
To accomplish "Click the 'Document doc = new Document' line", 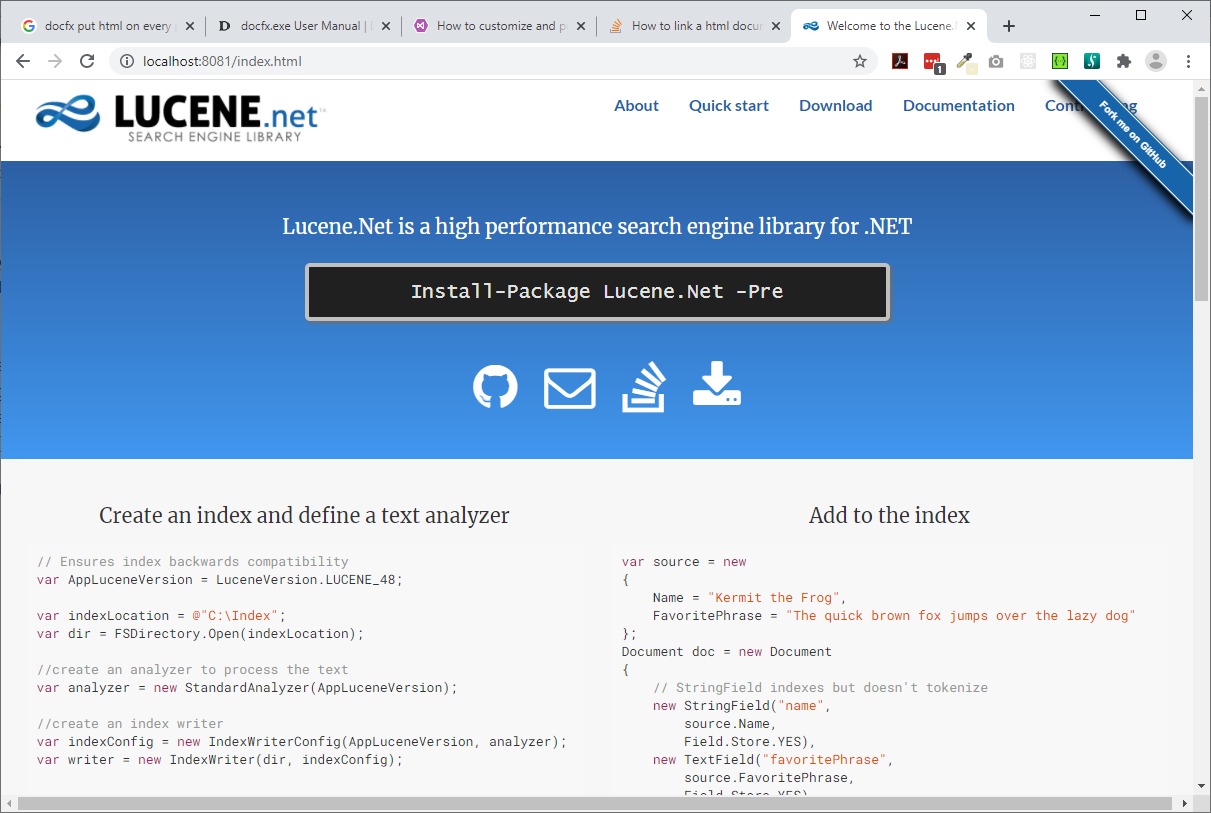I will pos(727,652).
